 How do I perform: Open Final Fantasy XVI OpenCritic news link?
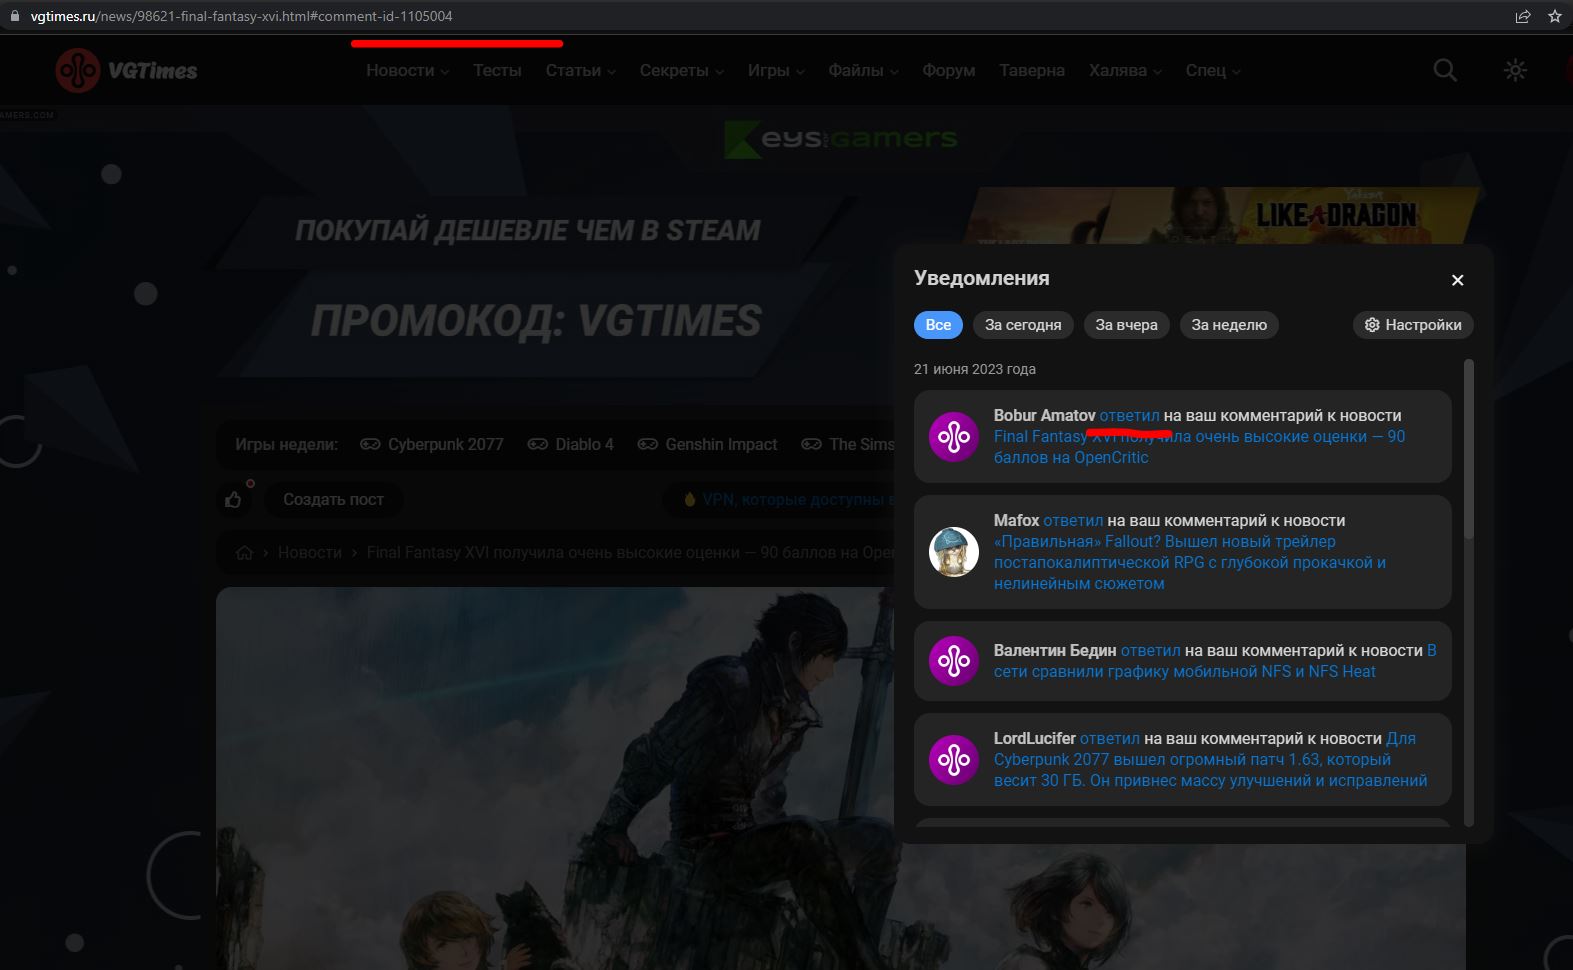[x=1199, y=447]
